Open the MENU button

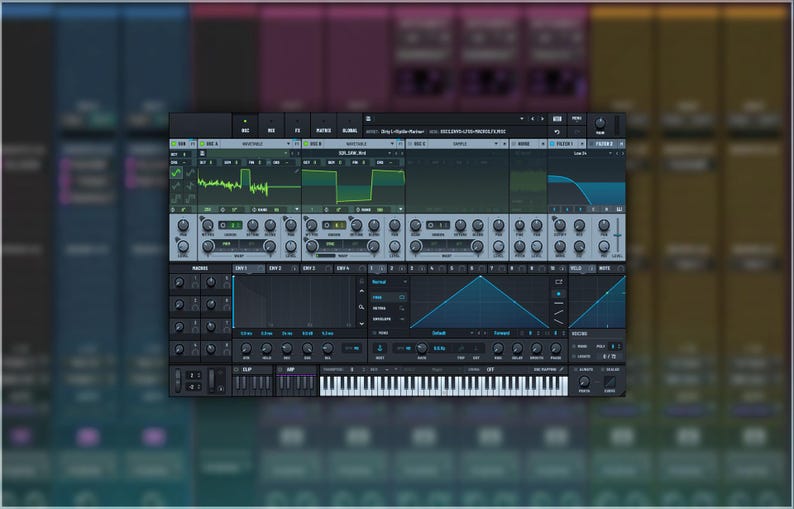pyautogui.click(x=577, y=119)
